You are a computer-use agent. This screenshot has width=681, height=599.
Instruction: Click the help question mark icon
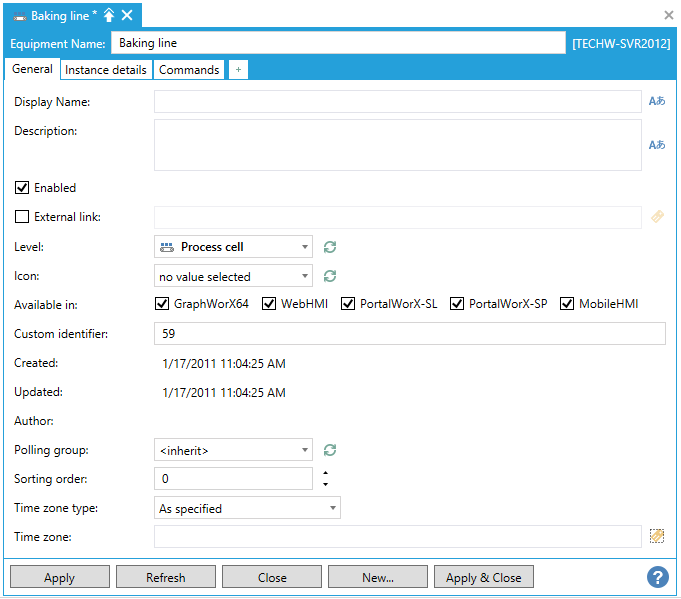point(657,577)
